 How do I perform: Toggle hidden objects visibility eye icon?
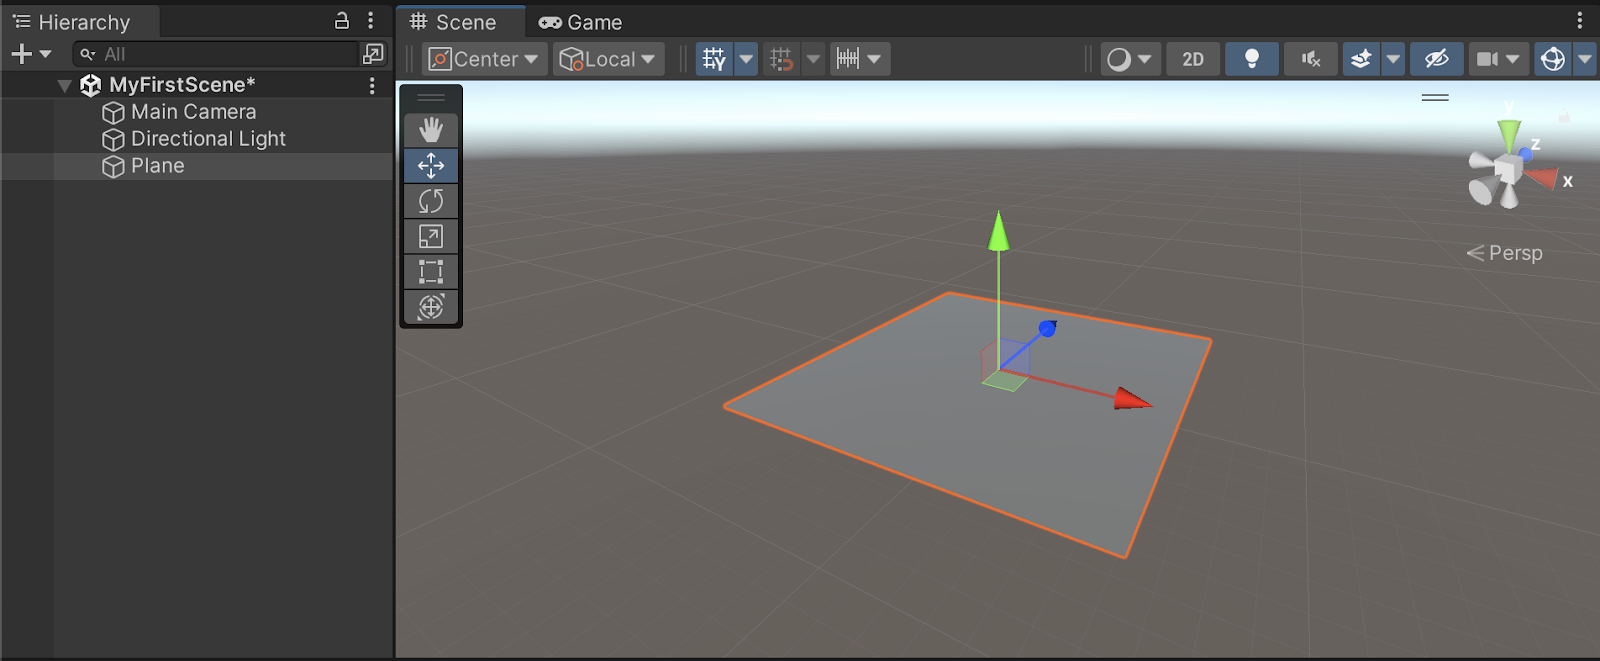coord(1436,59)
